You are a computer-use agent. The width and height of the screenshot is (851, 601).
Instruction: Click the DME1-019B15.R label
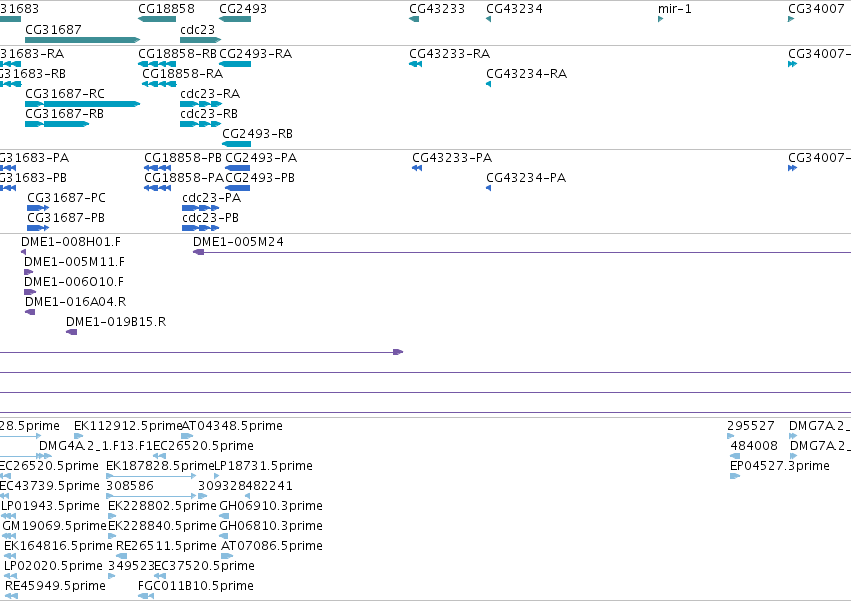click(116, 322)
